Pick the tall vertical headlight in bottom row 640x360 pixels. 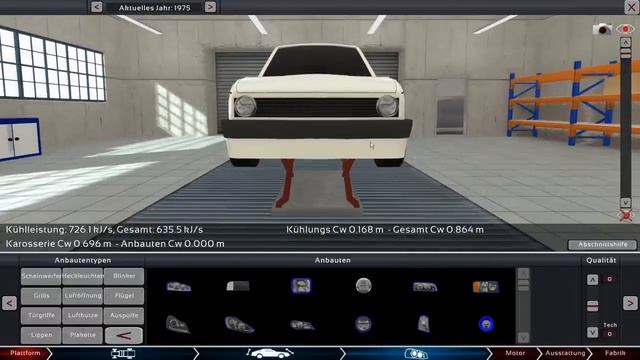424,324
